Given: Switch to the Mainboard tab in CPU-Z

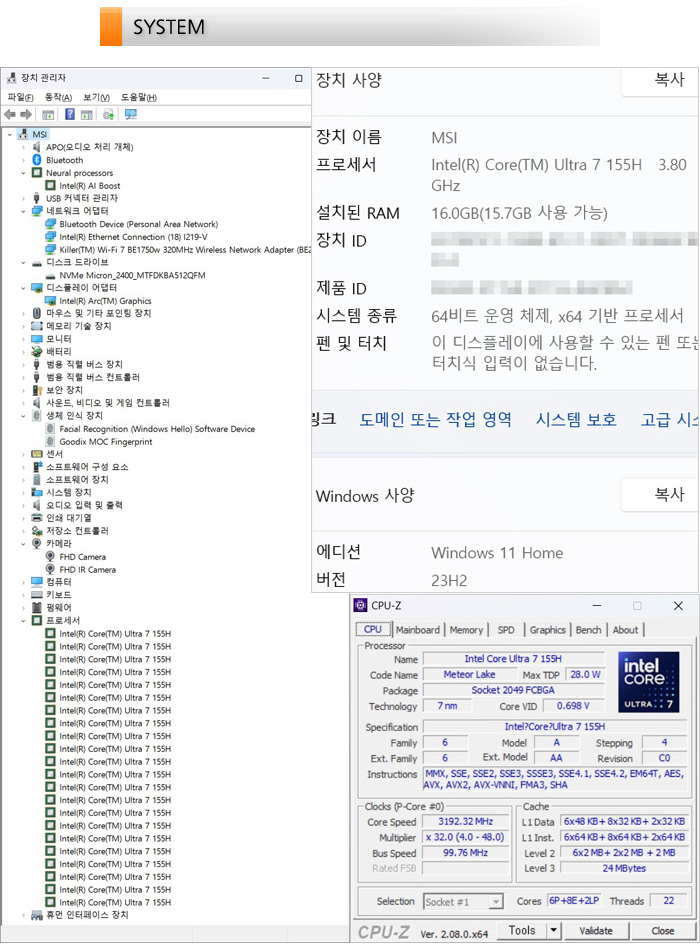Looking at the screenshot, I should coord(418,629).
